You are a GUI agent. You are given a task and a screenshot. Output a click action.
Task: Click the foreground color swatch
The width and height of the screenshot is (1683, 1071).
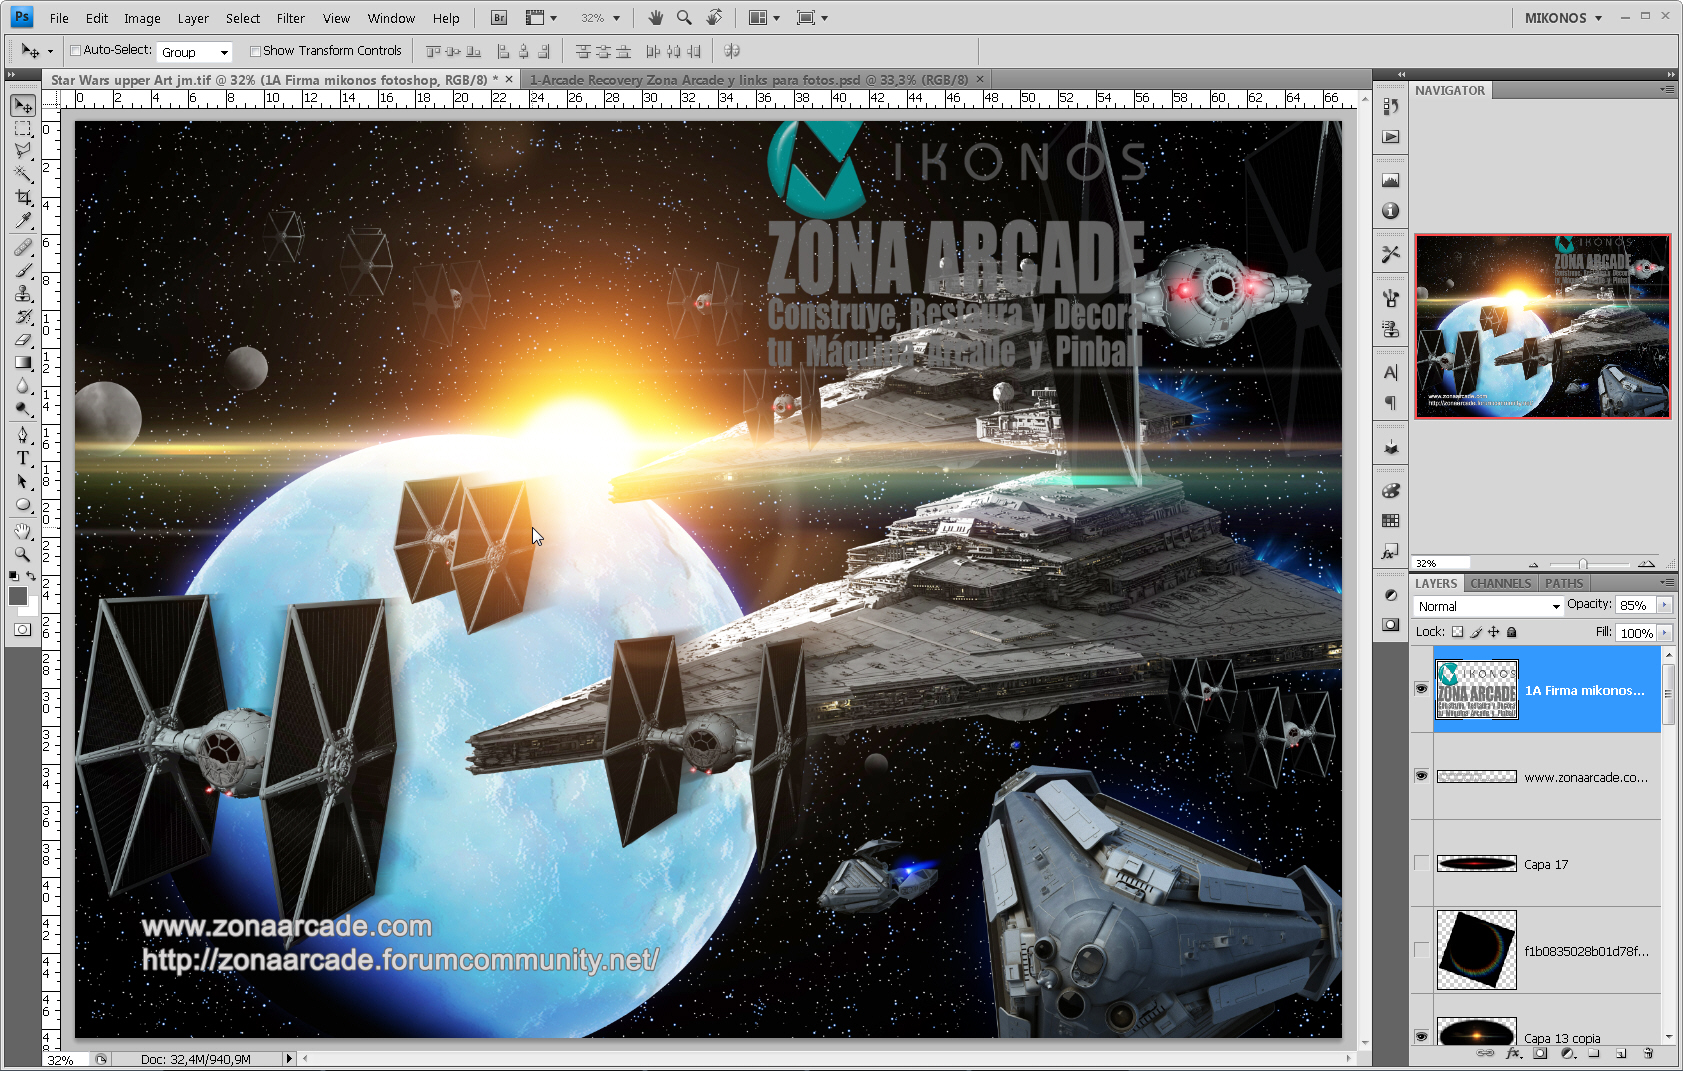point(18,596)
